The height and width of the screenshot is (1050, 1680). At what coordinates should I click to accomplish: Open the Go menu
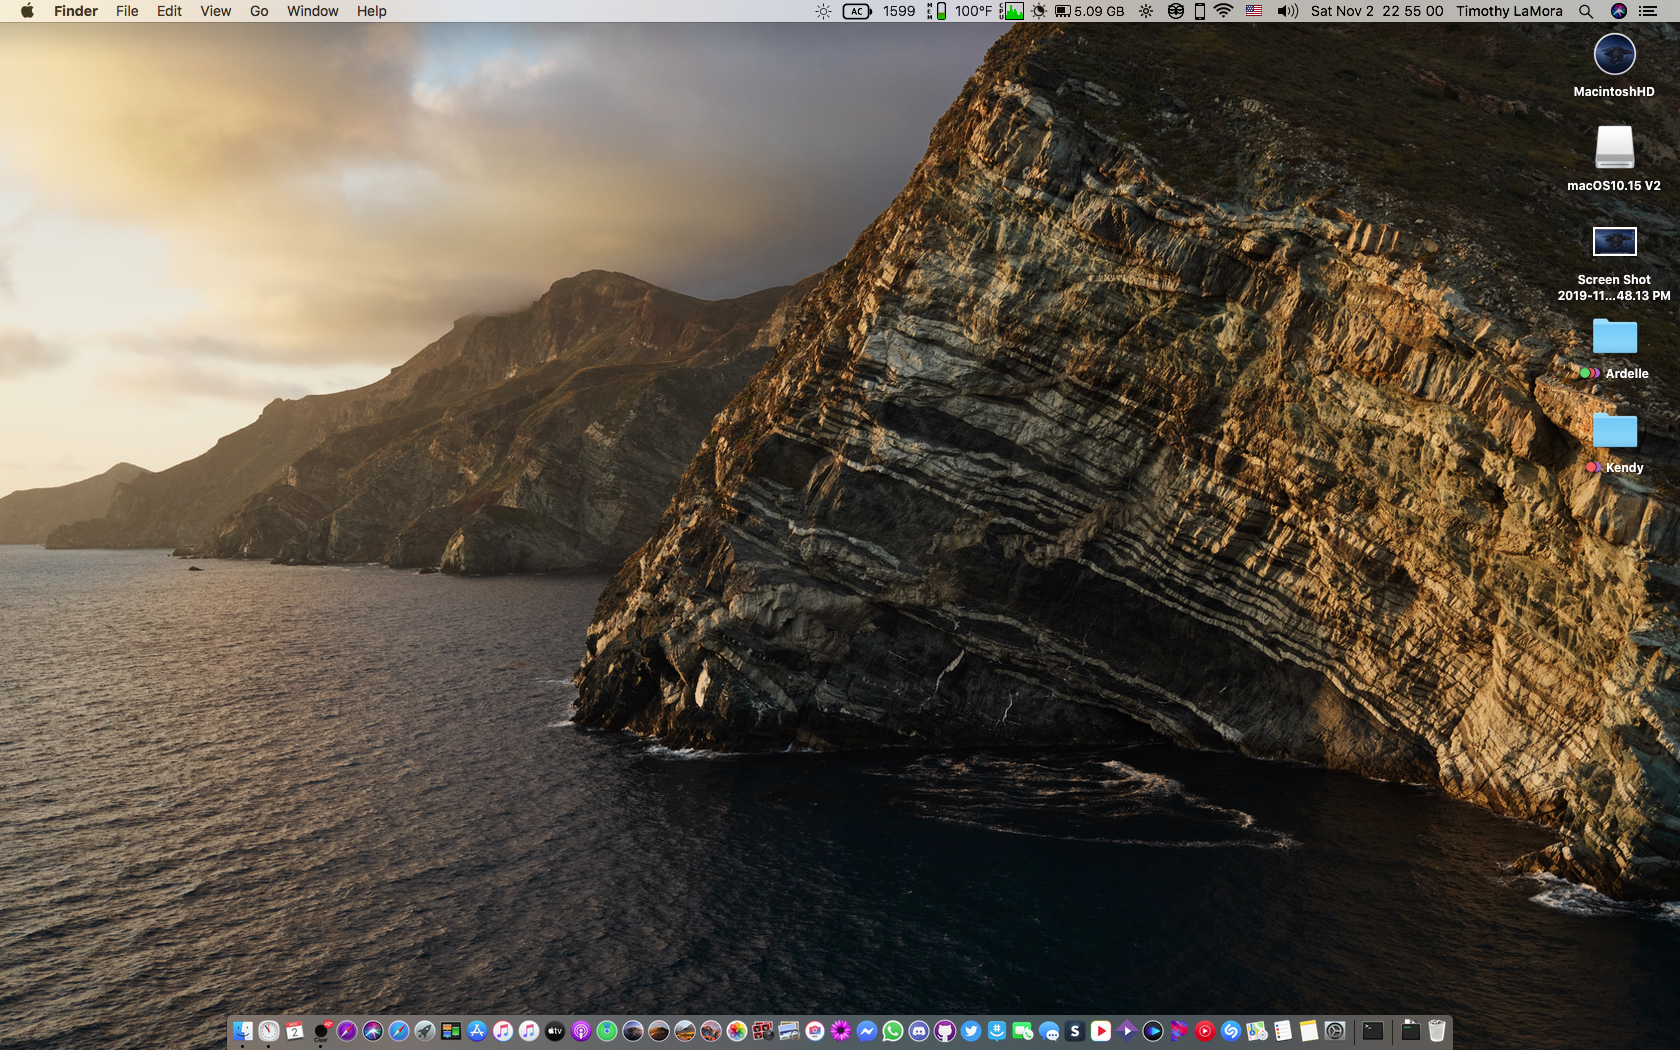(x=259, y=11)
